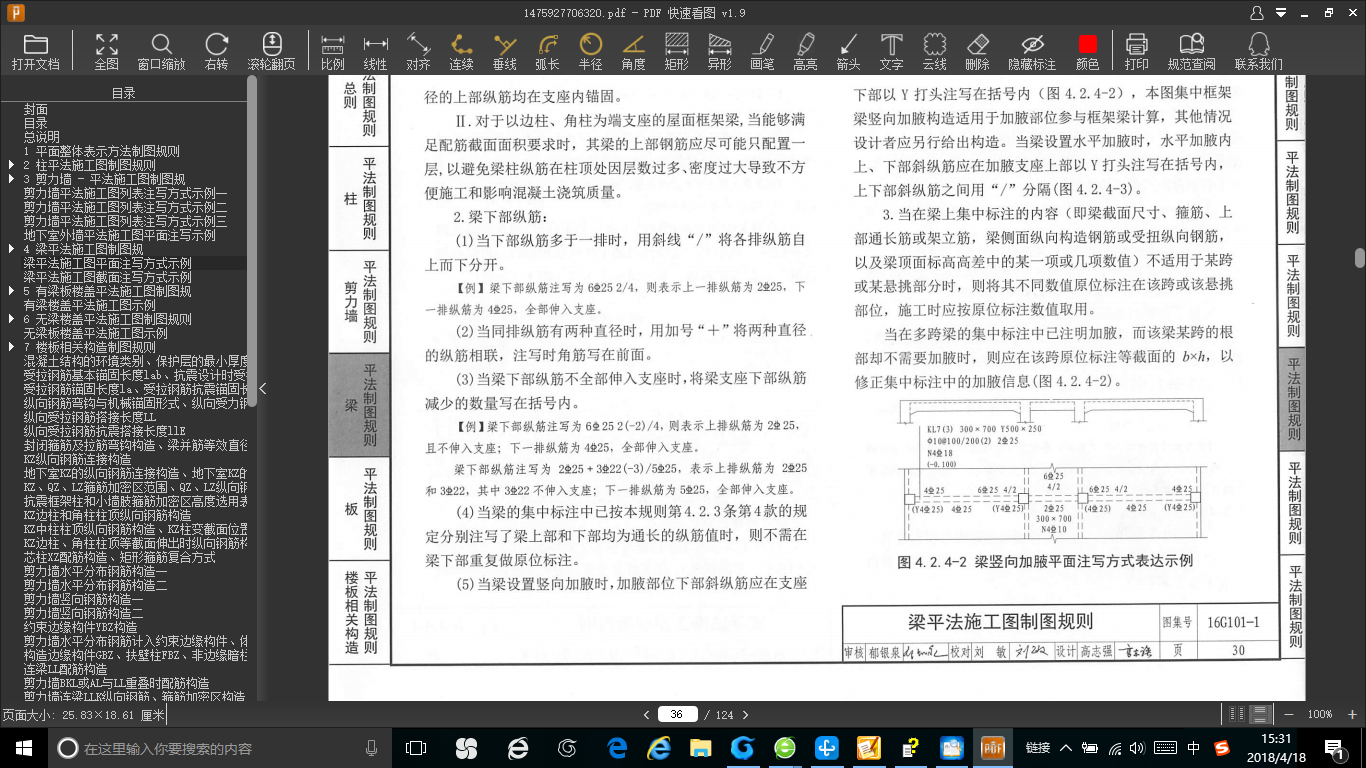The width and height of the screenshot is (1366, 768).
Task: Choose the 连续 continuous measure tool
Action: [461, 51]
